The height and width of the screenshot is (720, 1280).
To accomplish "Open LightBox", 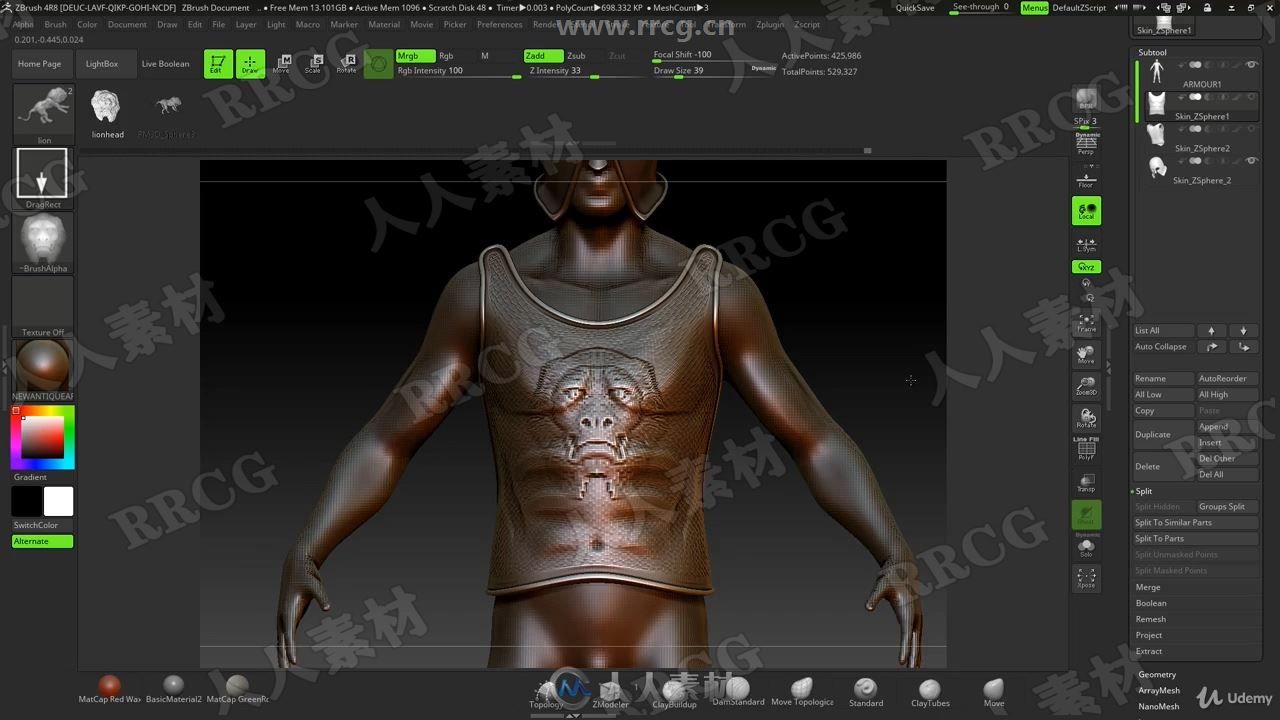I will click(102, 64).
